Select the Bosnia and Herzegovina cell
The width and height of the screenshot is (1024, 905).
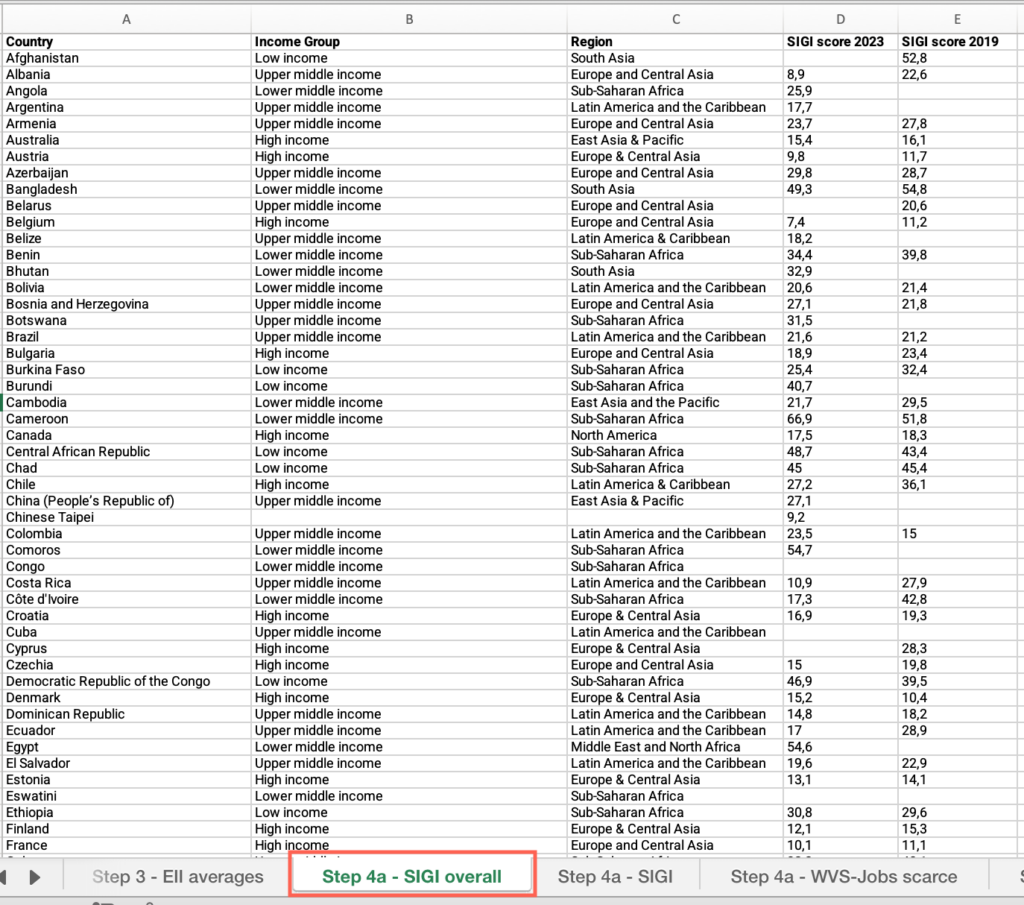(127, 304)
